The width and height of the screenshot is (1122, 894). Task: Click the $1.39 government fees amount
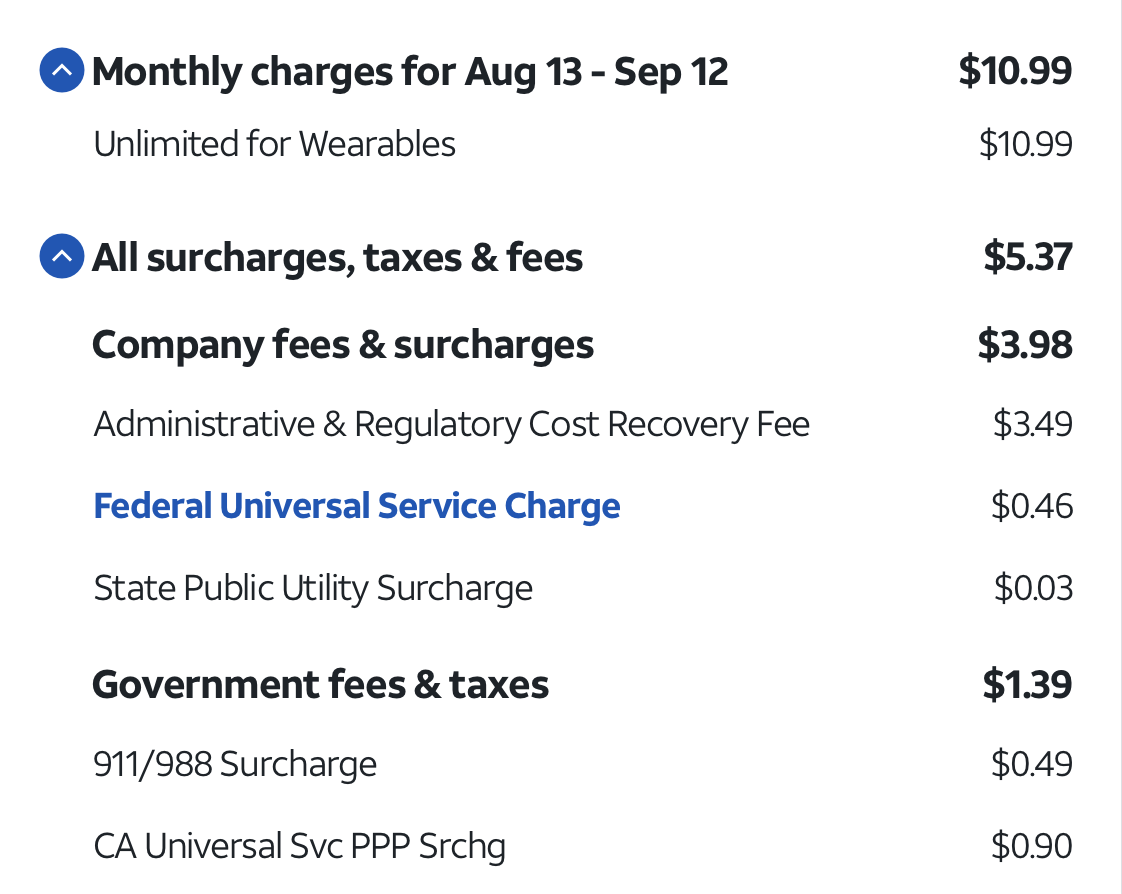point(1027,685)
